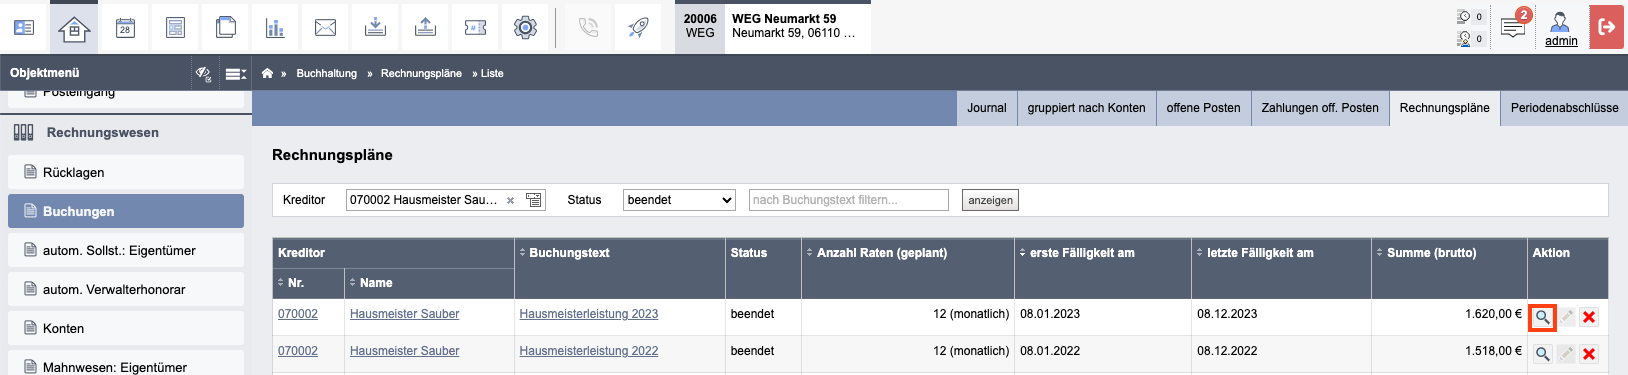Open the Status dropdown showing beendet
1628x375 pixels.
click(x=679, y=200)
